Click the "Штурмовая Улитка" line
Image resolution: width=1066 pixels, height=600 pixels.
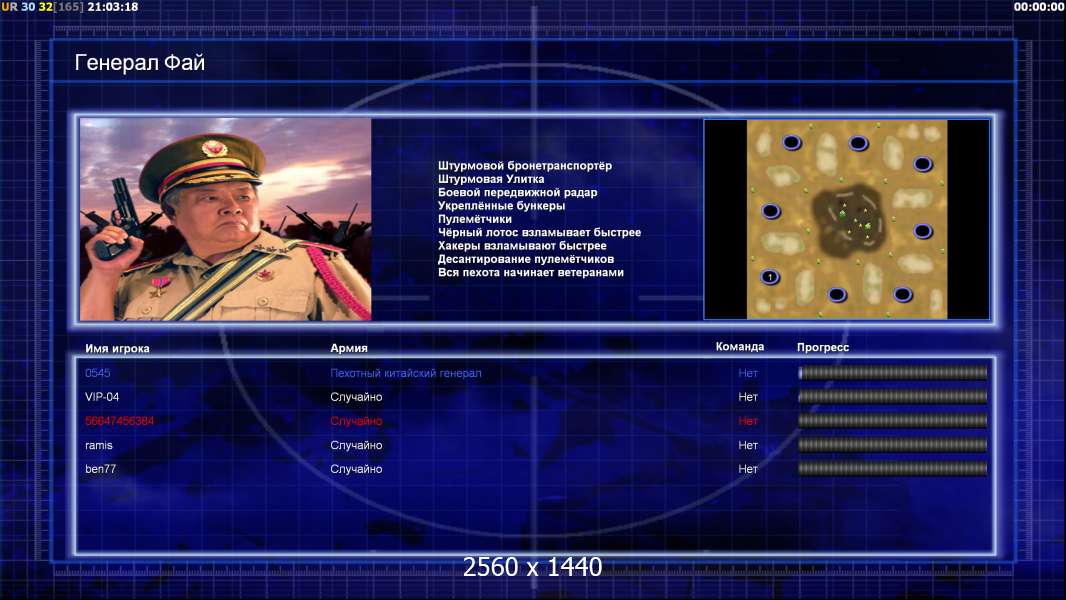[x=491, y=179]
